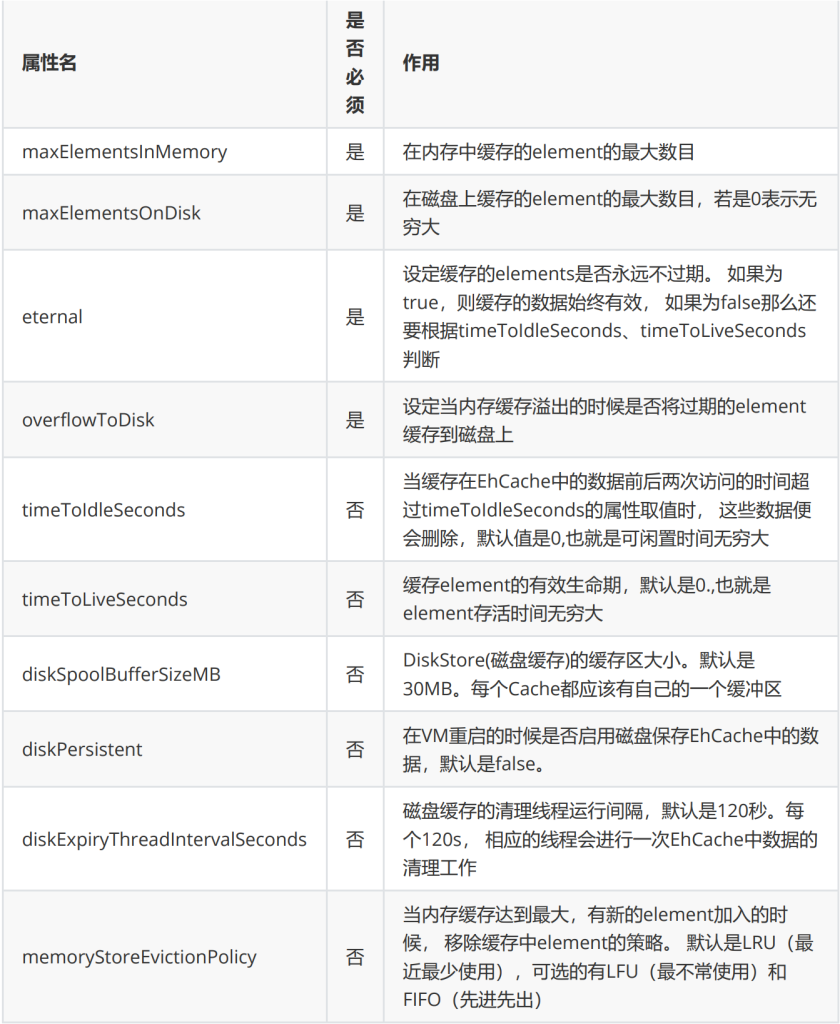
Task: Select the diskPersistent property name
Action: 82,750
